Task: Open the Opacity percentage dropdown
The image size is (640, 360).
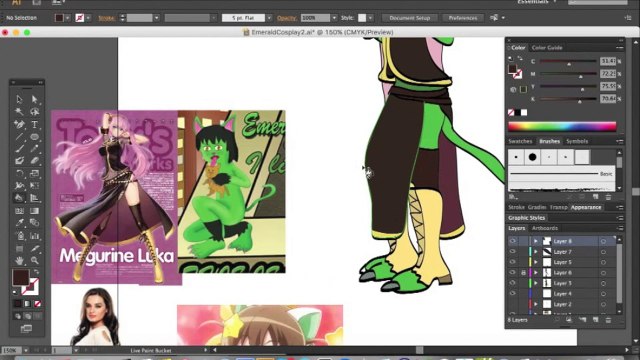Action: (x=334, y=18)
